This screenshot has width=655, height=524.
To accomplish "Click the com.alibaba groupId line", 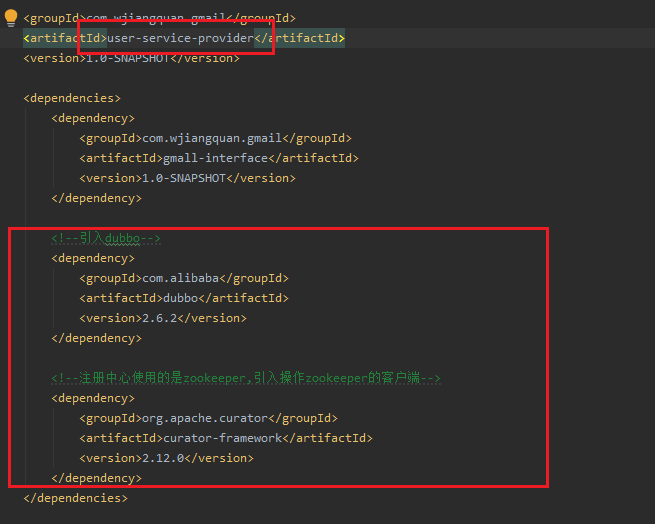I will tap(184, 278).
